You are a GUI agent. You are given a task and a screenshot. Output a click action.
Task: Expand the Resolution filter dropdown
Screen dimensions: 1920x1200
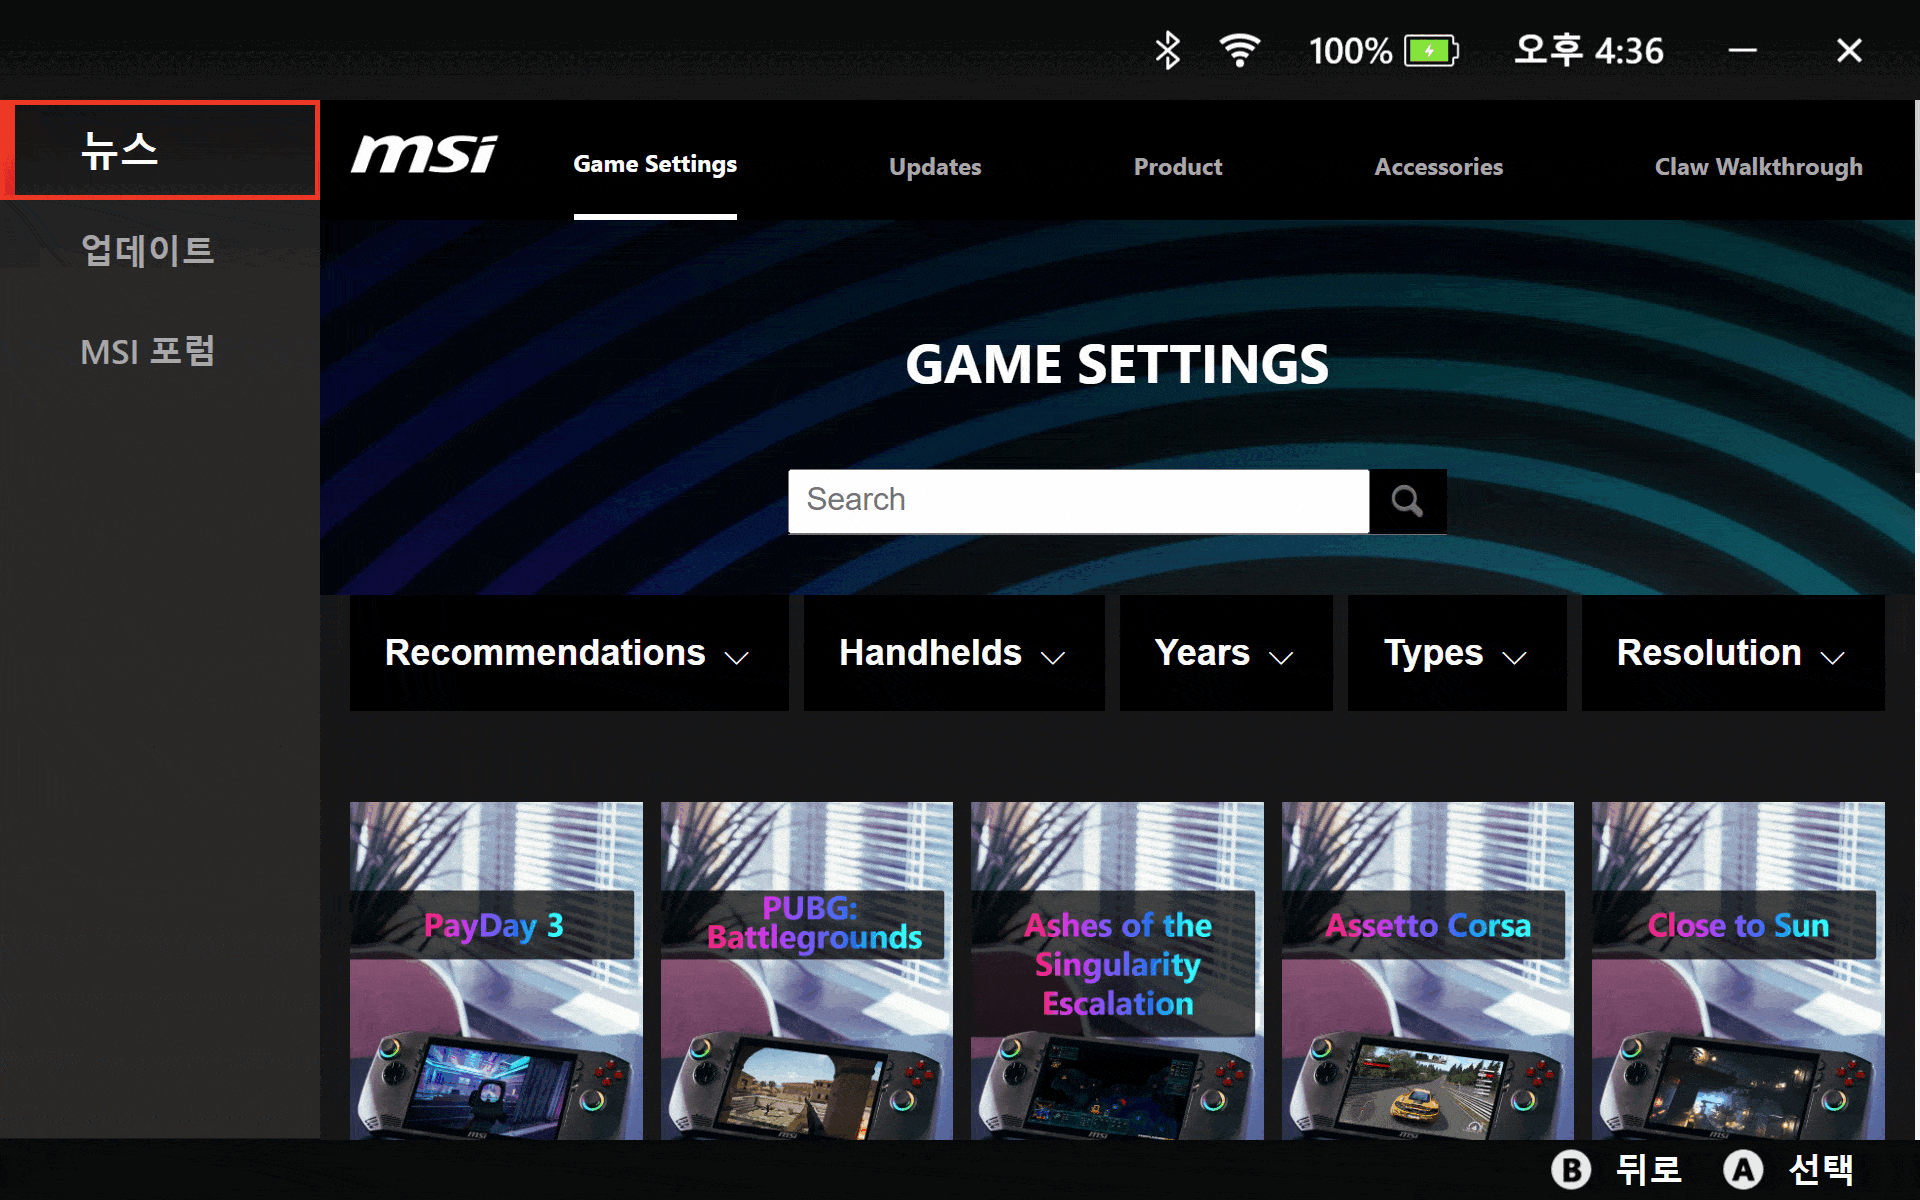[1733, 653]
